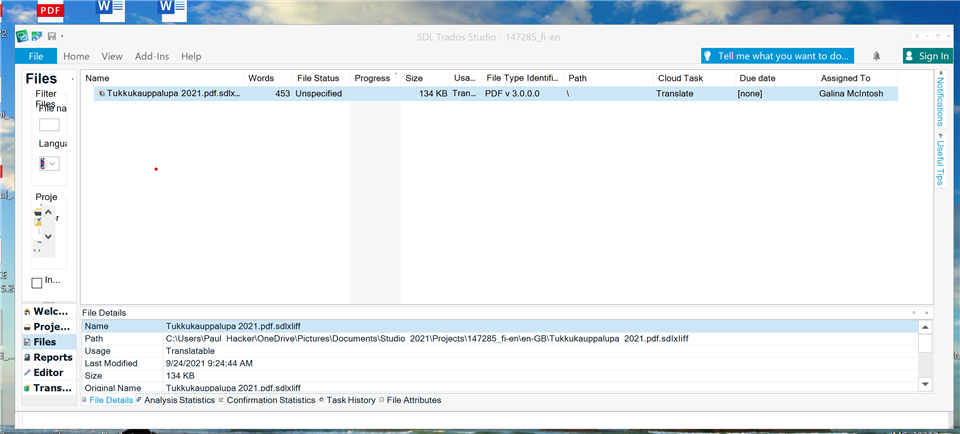Open the View ribbon tab

point(112,56)
